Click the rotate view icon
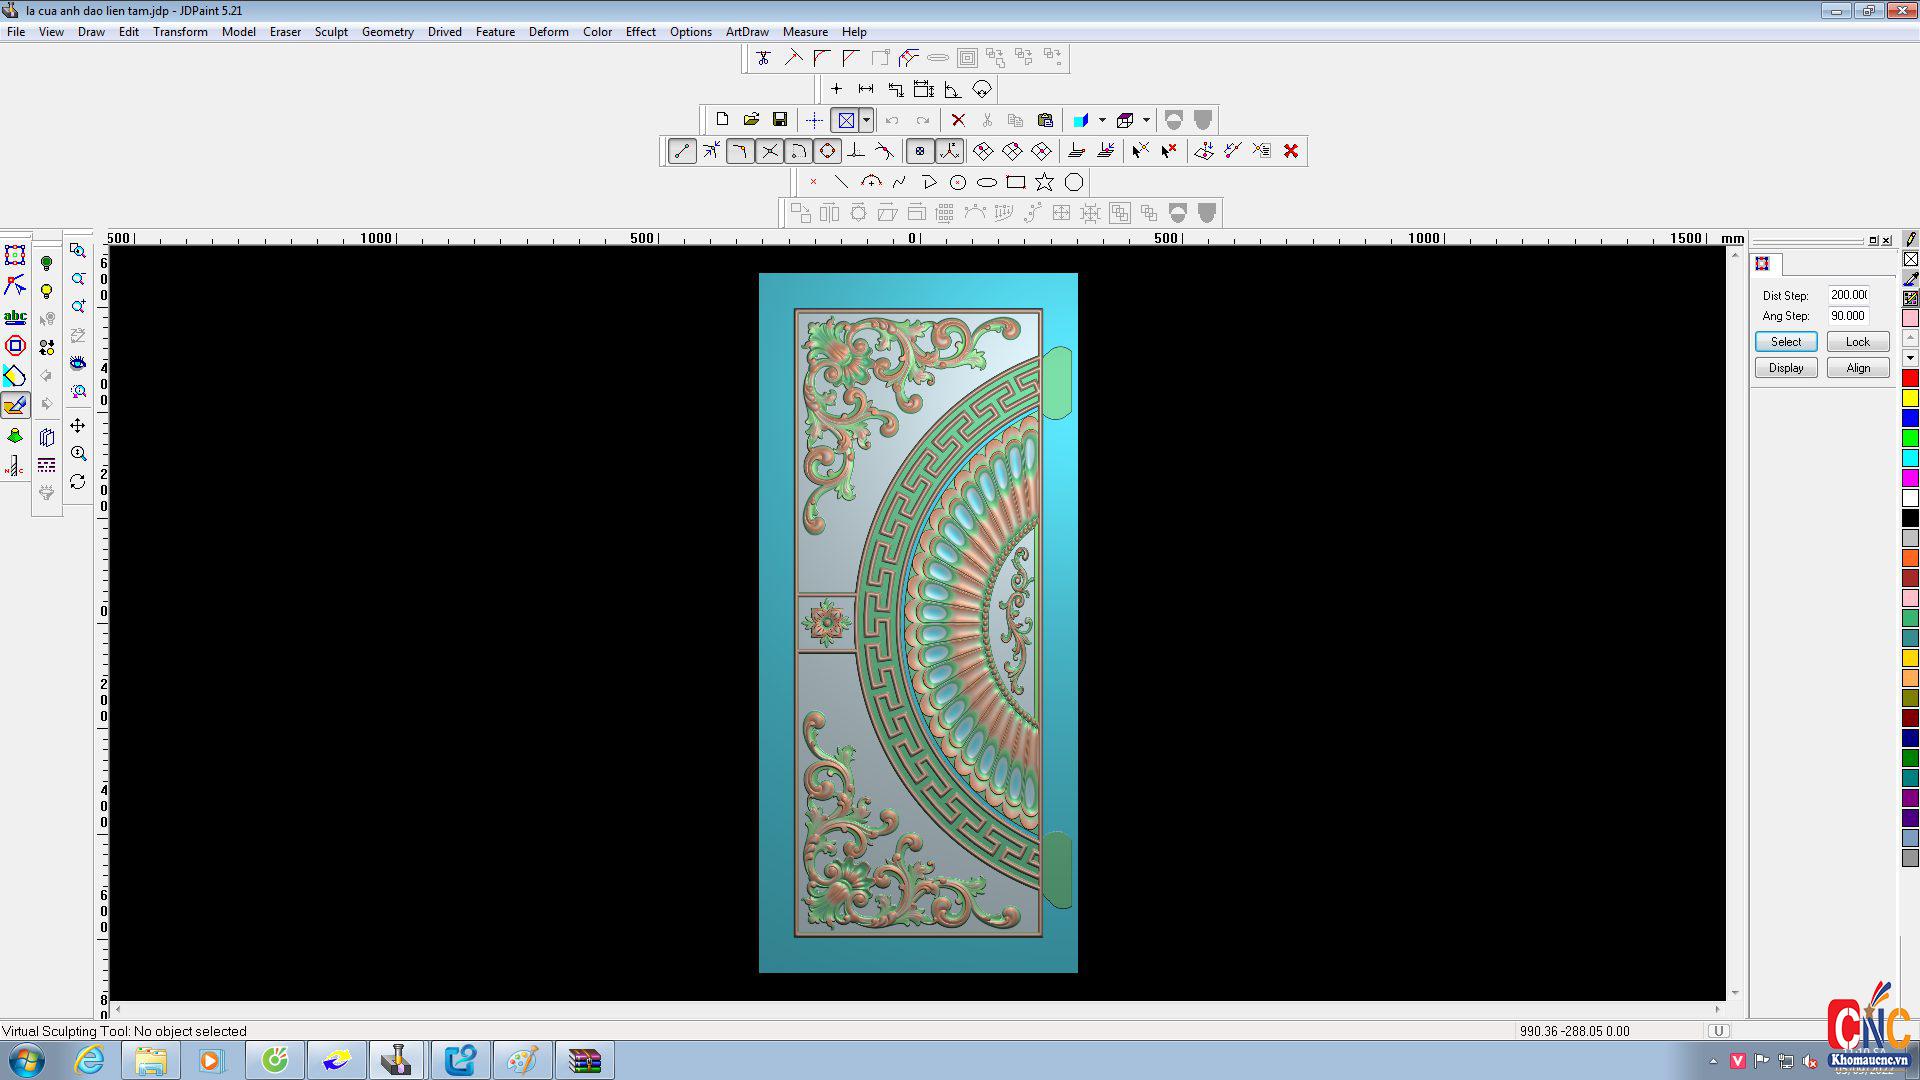 pyautogui.click(x=78, y=482)
